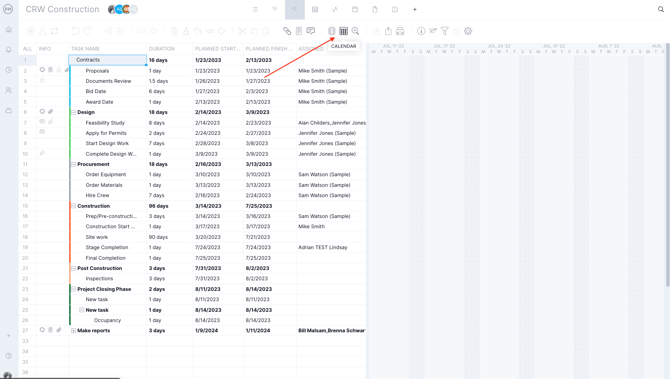Click the link tasks chain icon
Screen dimensions: 670x379
(x=287, y=31)
